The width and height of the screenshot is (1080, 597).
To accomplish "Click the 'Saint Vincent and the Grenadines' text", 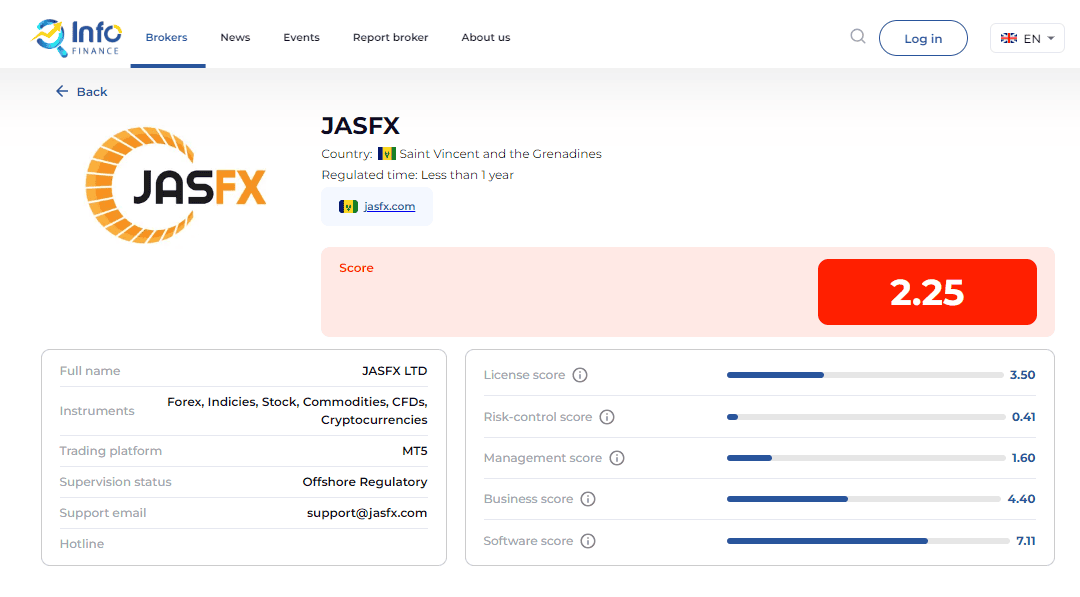I will (501, 154).
